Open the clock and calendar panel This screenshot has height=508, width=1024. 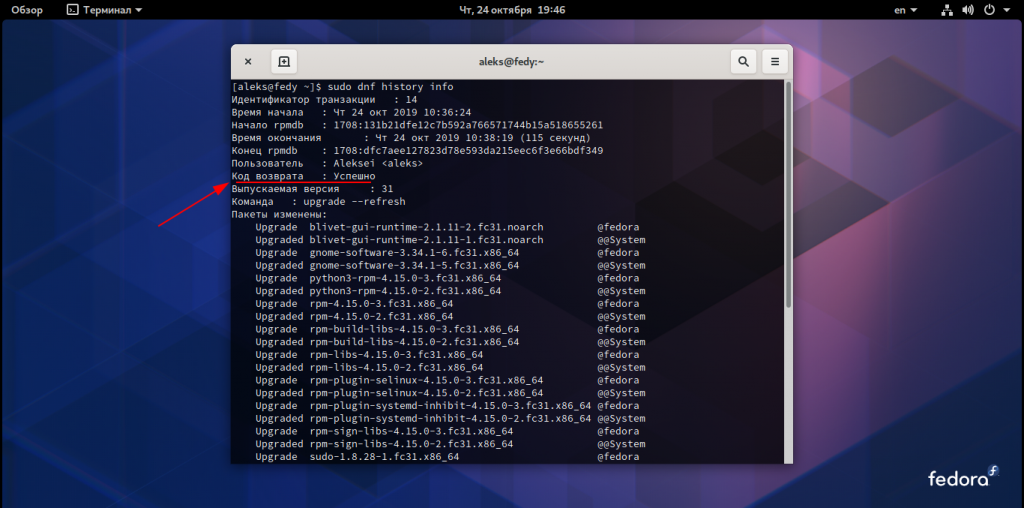512,10
